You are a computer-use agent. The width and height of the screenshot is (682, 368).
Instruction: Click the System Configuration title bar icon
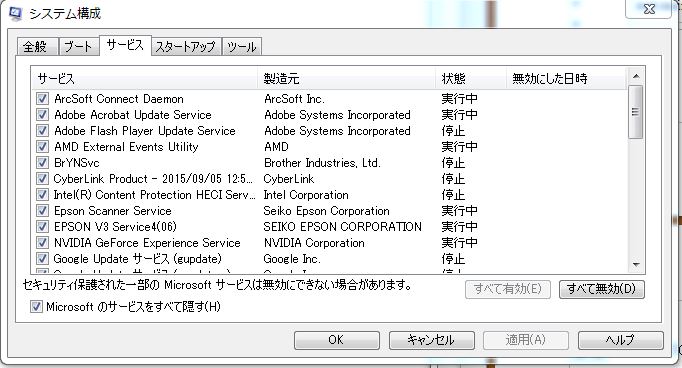click(15, 13)
